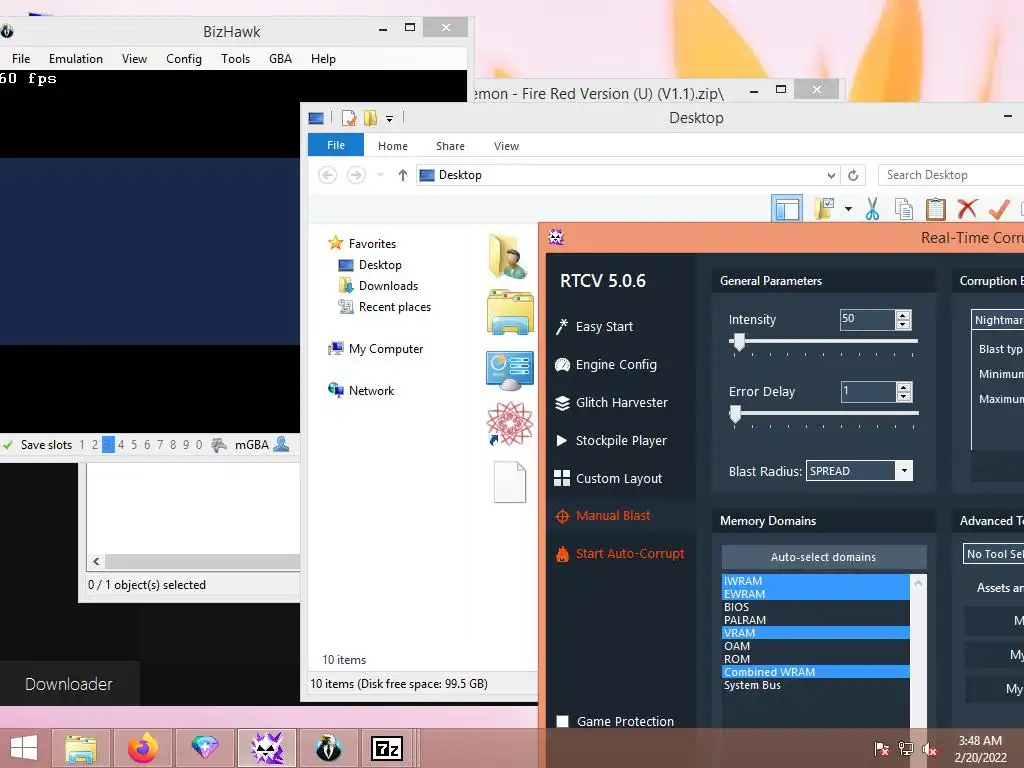Open BizHawk Emulation menu
The image size is (1024, 768).
pyautogui.click(x=76, y=59)
